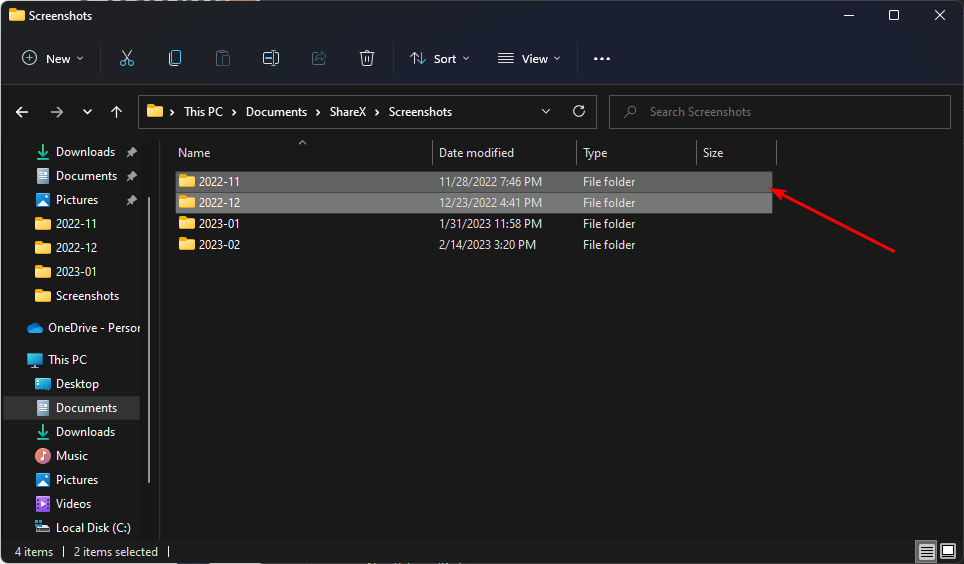Select the 2023-02 folder in file list
Viewport: 964px width, 564px height.
click(219, 245)
